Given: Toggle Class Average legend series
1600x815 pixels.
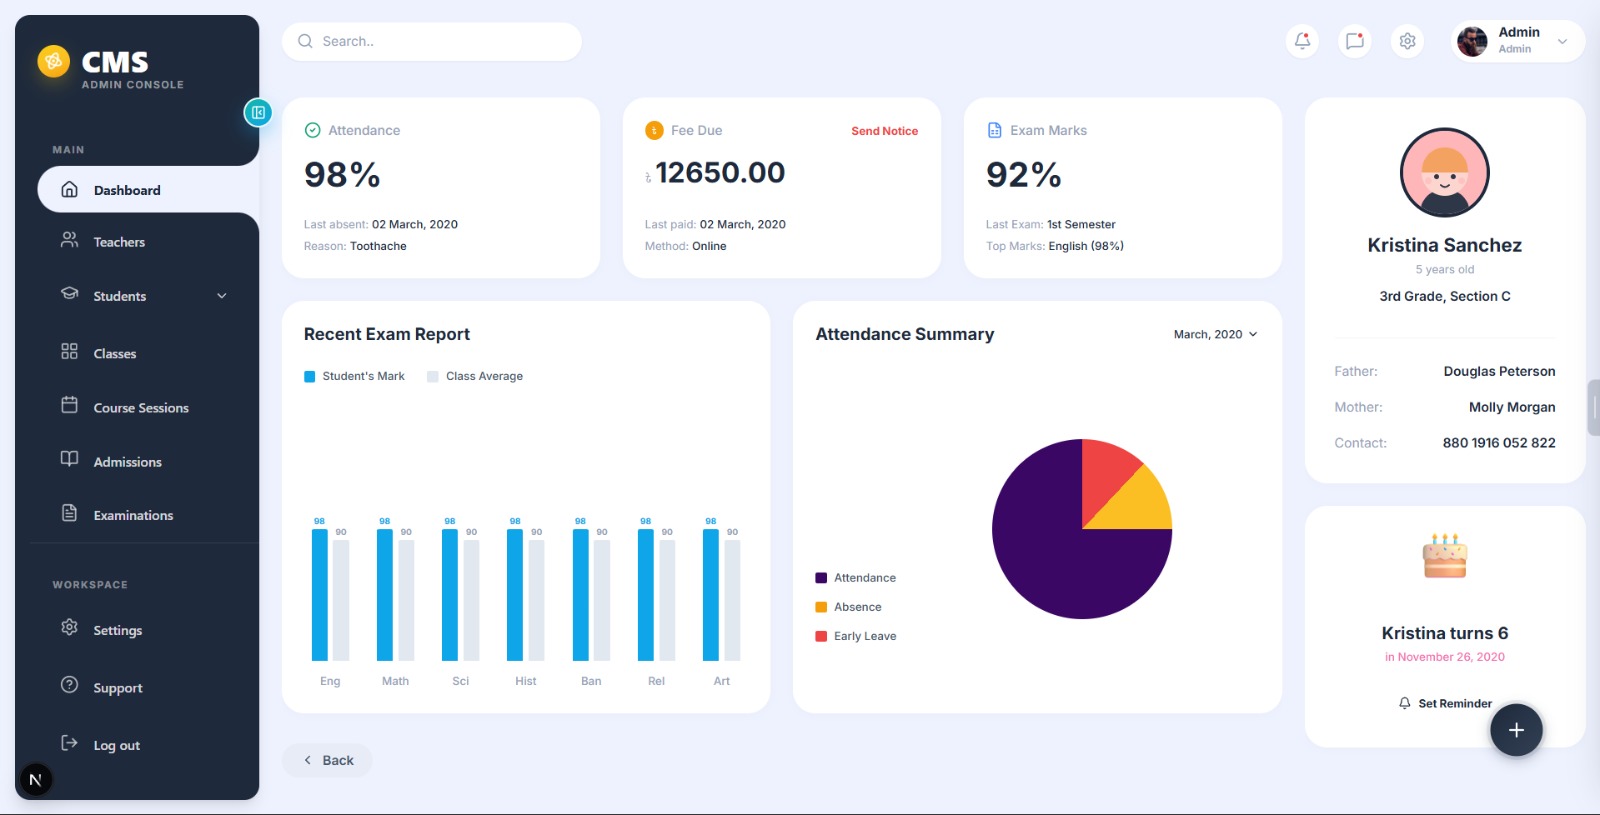Looking at the screenshot, I should click(476, 377).
